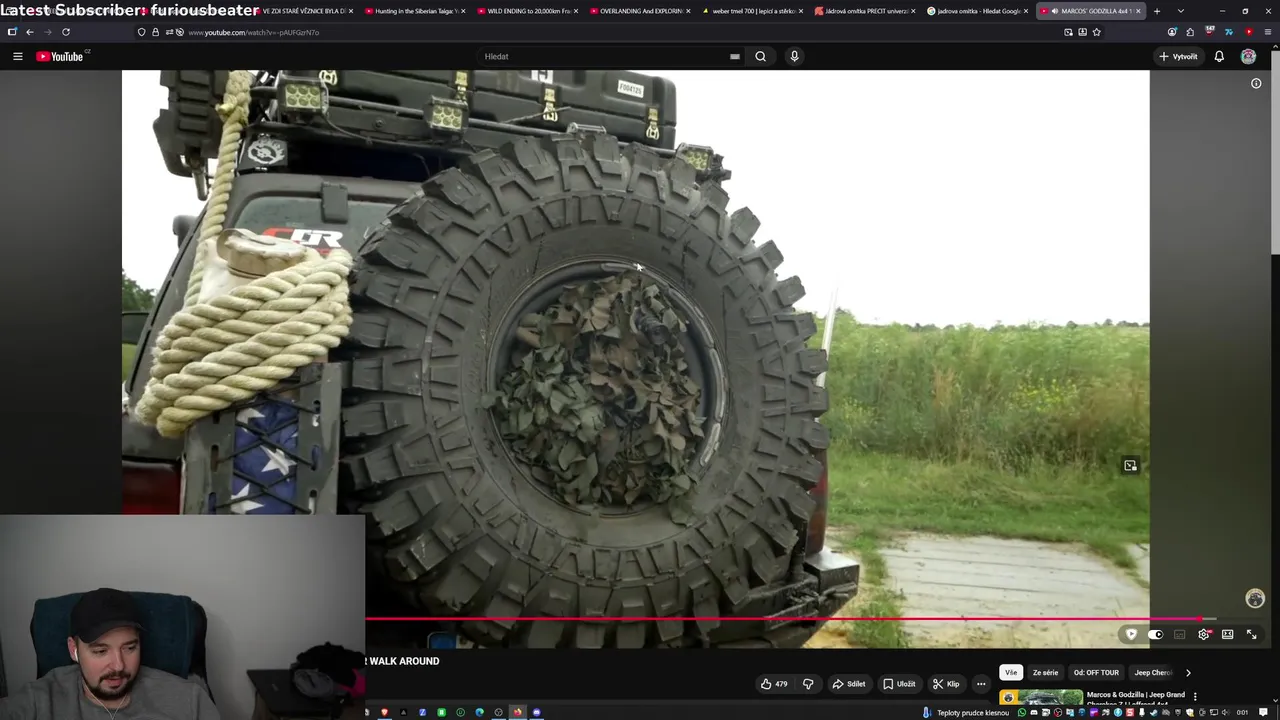Open more actions three-dot menu
This screenshot has height=720, width=1280.
coord(981,684)
